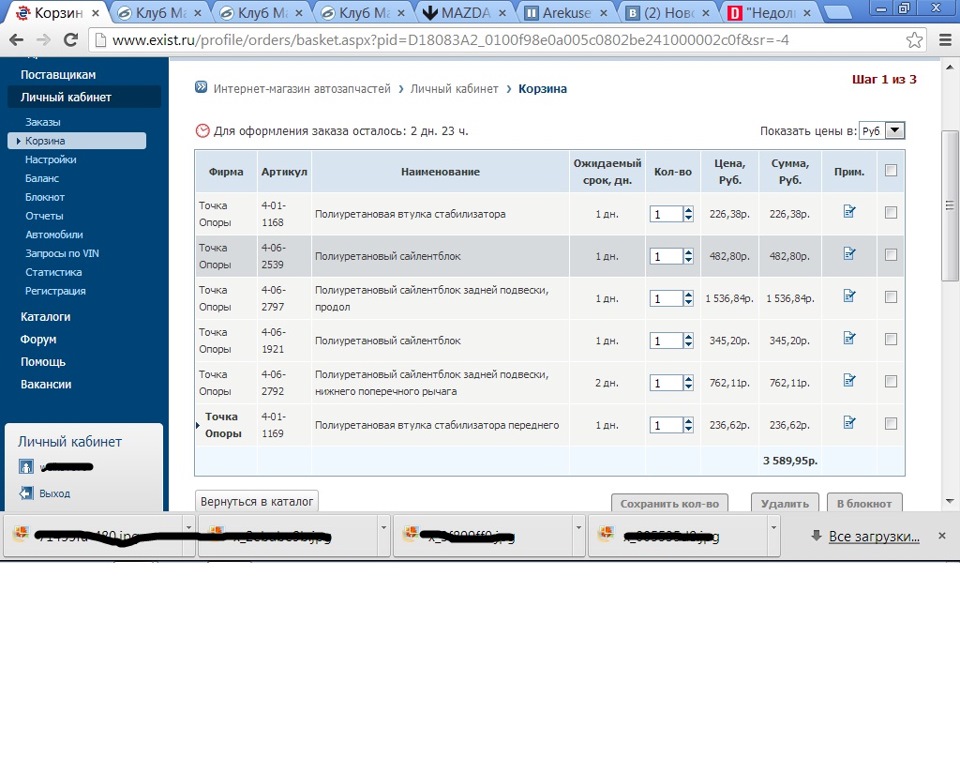Open note icon for article 4-06-2792
The width and height of the screenshot is (960, 758).
point(849,381)
